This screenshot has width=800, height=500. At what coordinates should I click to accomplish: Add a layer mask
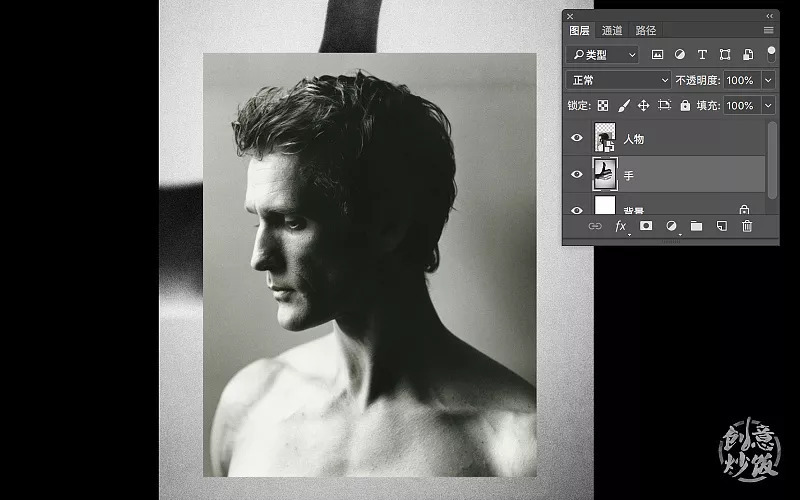pyautogui.click(x=646, y=226)
